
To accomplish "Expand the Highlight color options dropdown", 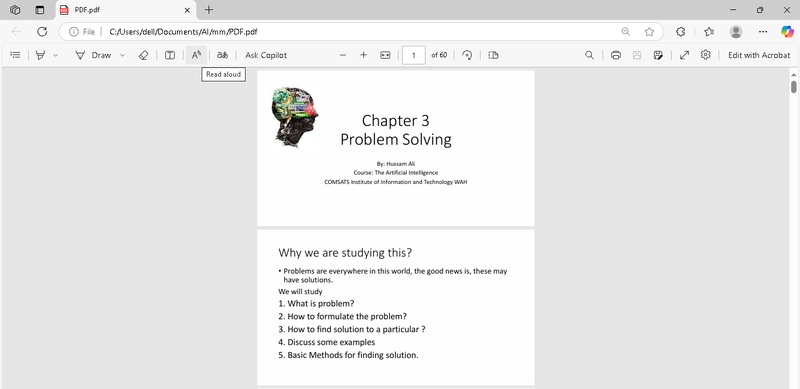I will (x=56, y=55).
